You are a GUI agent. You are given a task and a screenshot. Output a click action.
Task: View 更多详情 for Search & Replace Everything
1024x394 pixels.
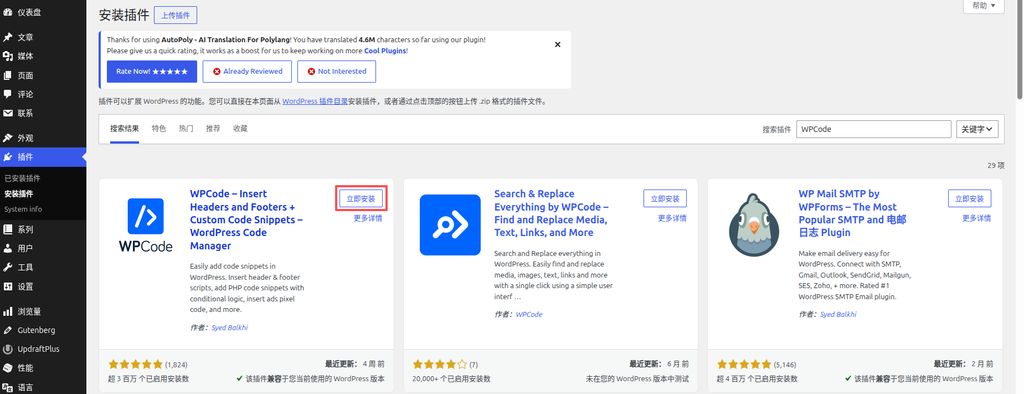672,218
